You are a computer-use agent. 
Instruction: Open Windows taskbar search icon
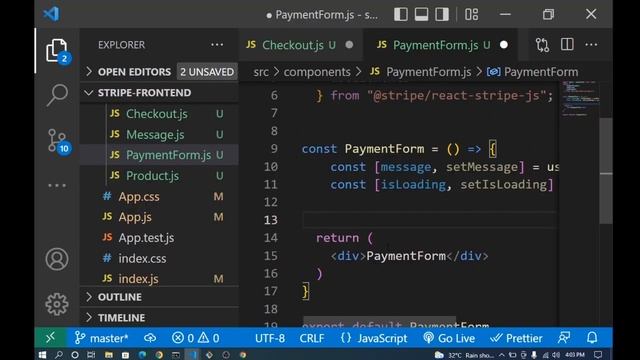pos(59,355)
